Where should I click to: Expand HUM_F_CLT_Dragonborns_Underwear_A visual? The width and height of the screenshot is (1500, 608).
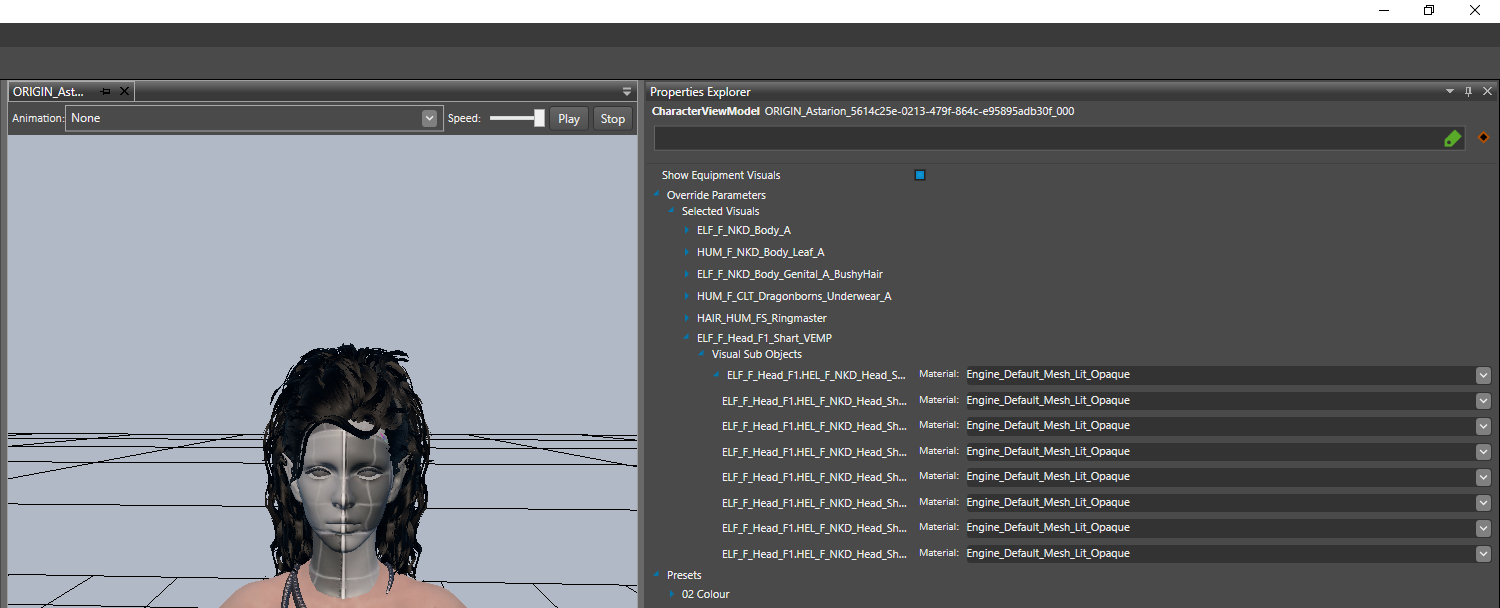click(x=687, y=296)
